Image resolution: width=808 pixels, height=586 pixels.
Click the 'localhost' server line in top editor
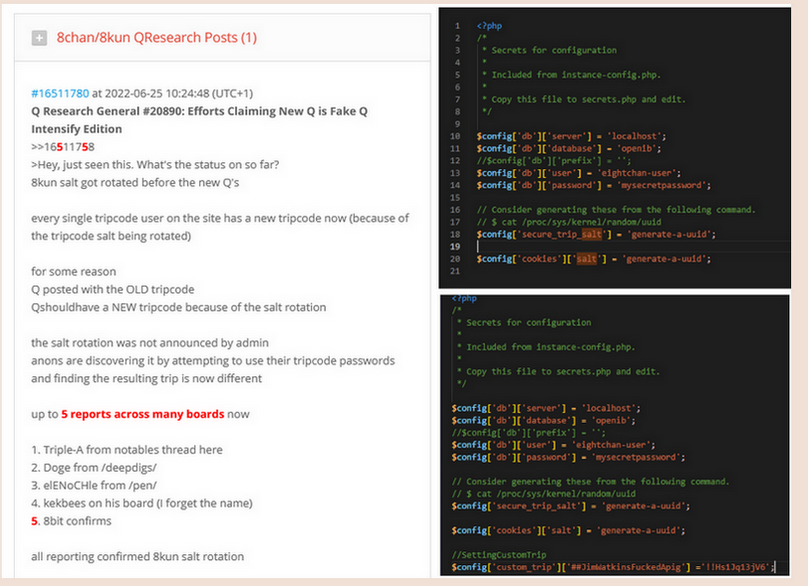(571, 136)
